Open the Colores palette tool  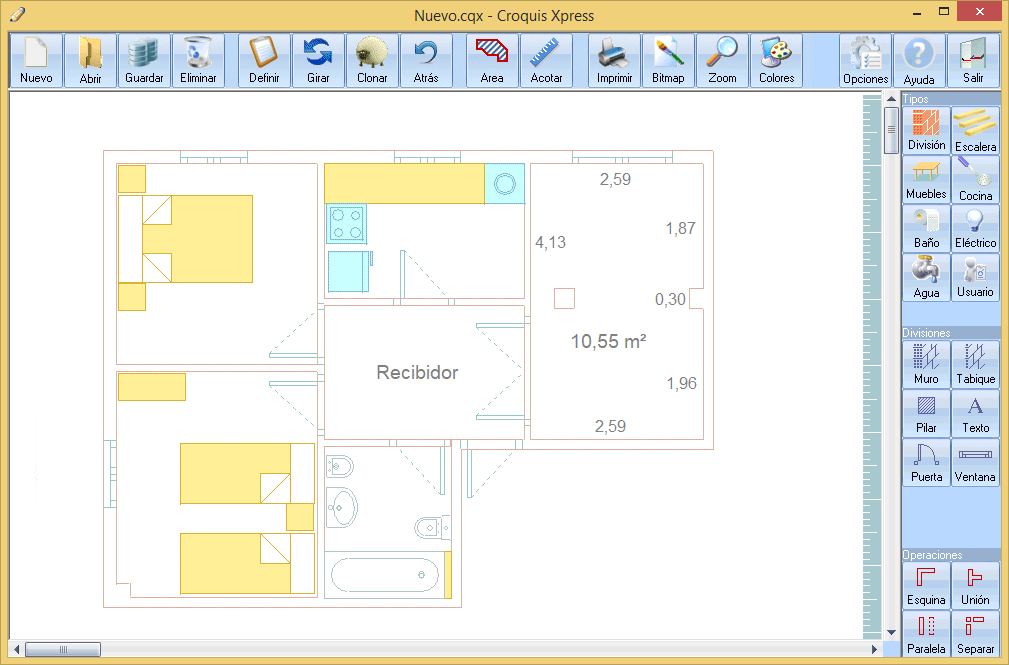(776, 60)
